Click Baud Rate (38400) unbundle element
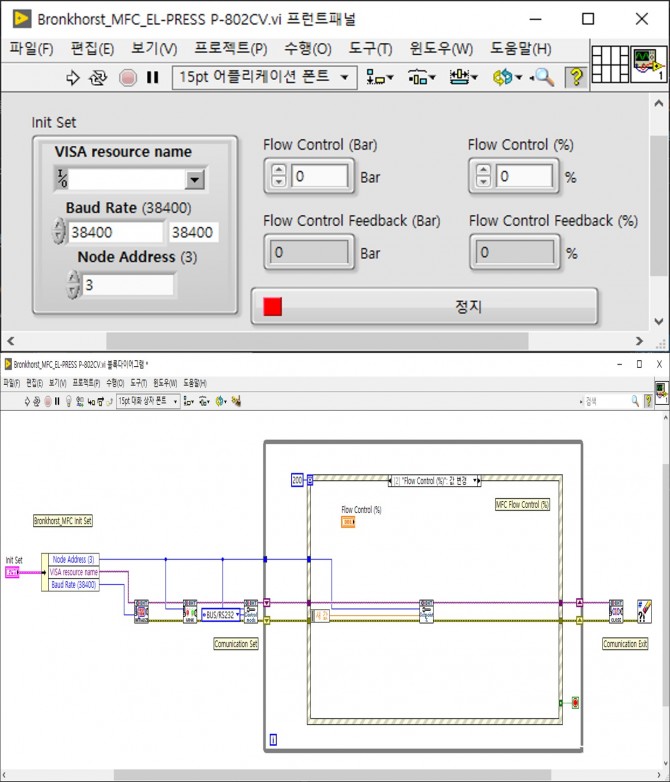This screenshot has width=670, height=782. click(x=73, y=585)
